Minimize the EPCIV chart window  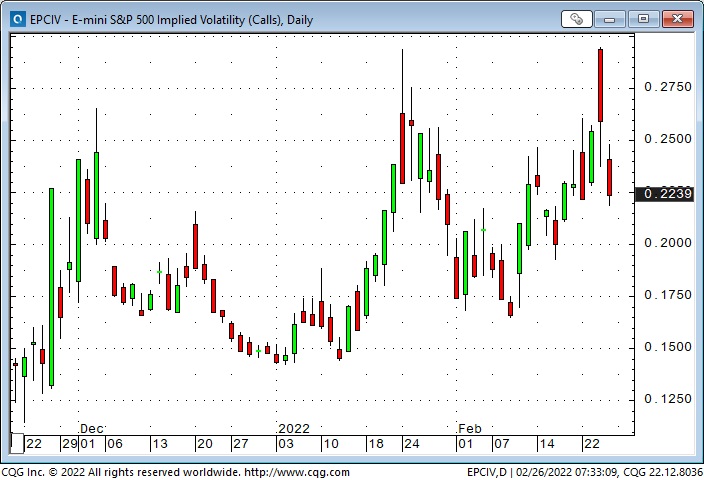[609, 19]
